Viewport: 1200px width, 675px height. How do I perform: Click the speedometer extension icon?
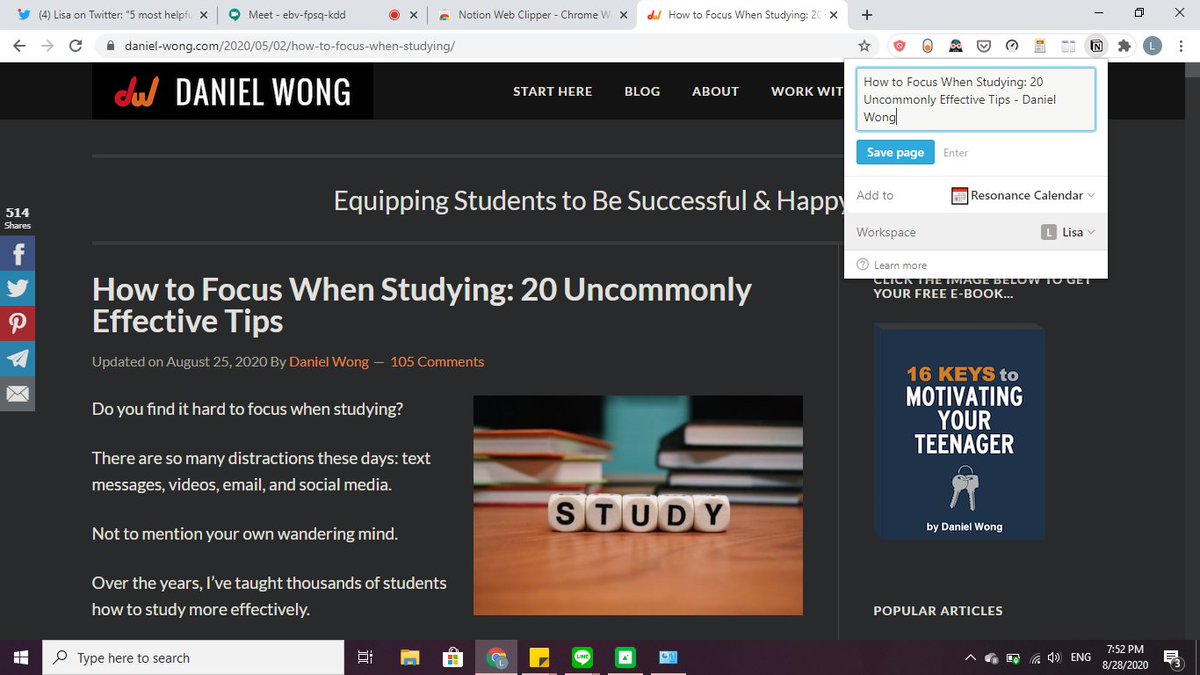click(x=1012, y=46)
